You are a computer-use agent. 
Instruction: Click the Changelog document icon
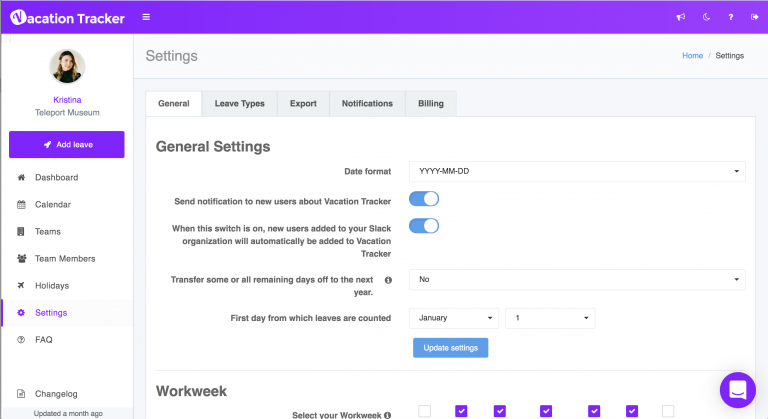pos(21,394)
